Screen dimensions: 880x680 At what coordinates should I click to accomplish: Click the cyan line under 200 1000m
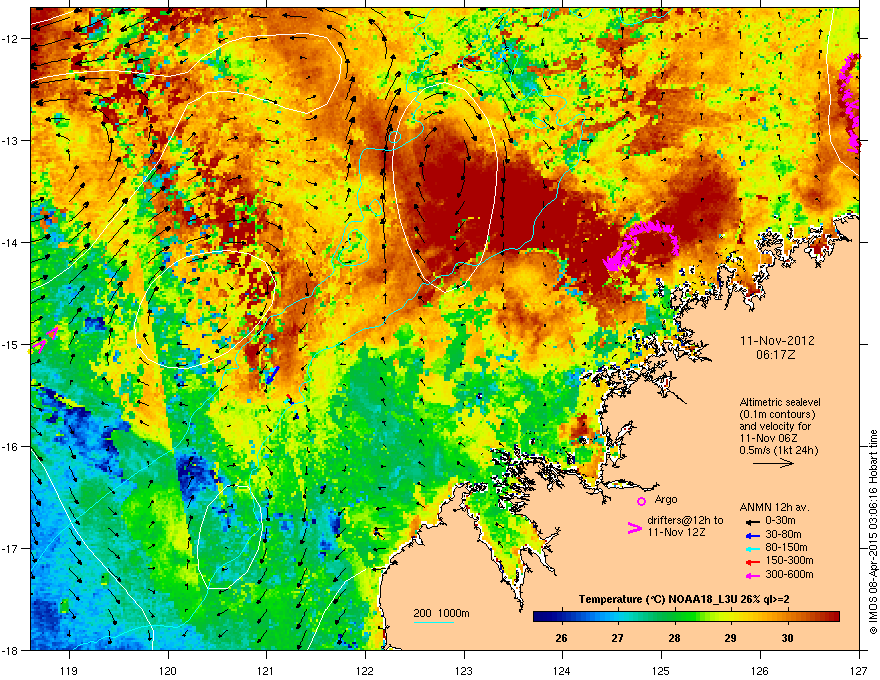click(x=434, y=622)
